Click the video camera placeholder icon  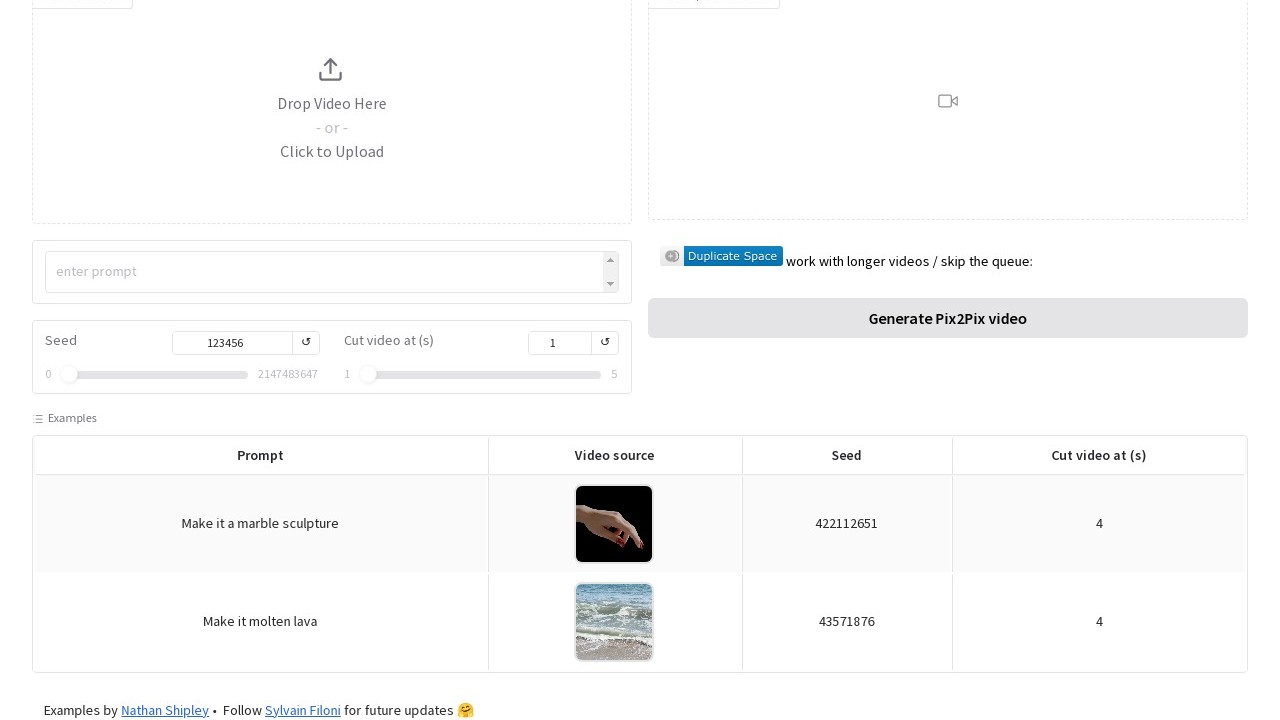coord(948,101)
